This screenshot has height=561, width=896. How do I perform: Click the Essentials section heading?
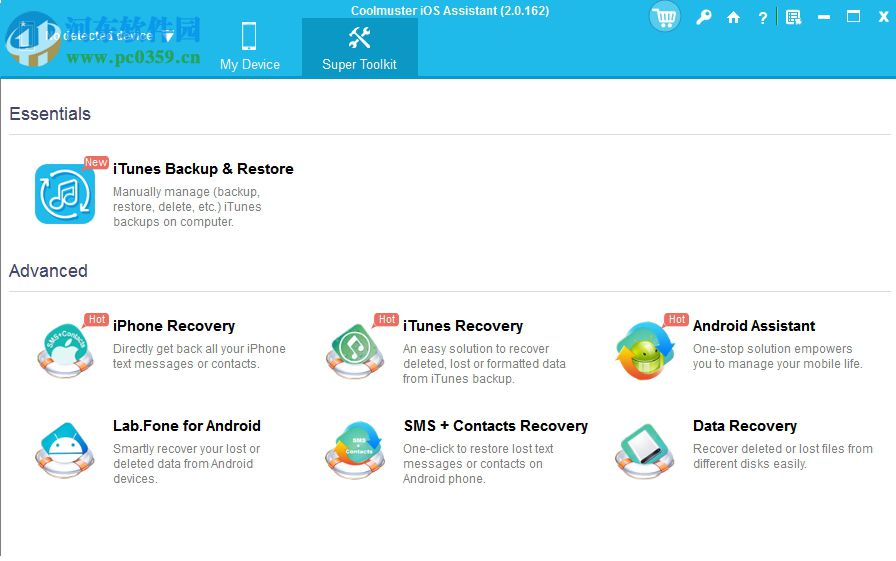point(50,114)
